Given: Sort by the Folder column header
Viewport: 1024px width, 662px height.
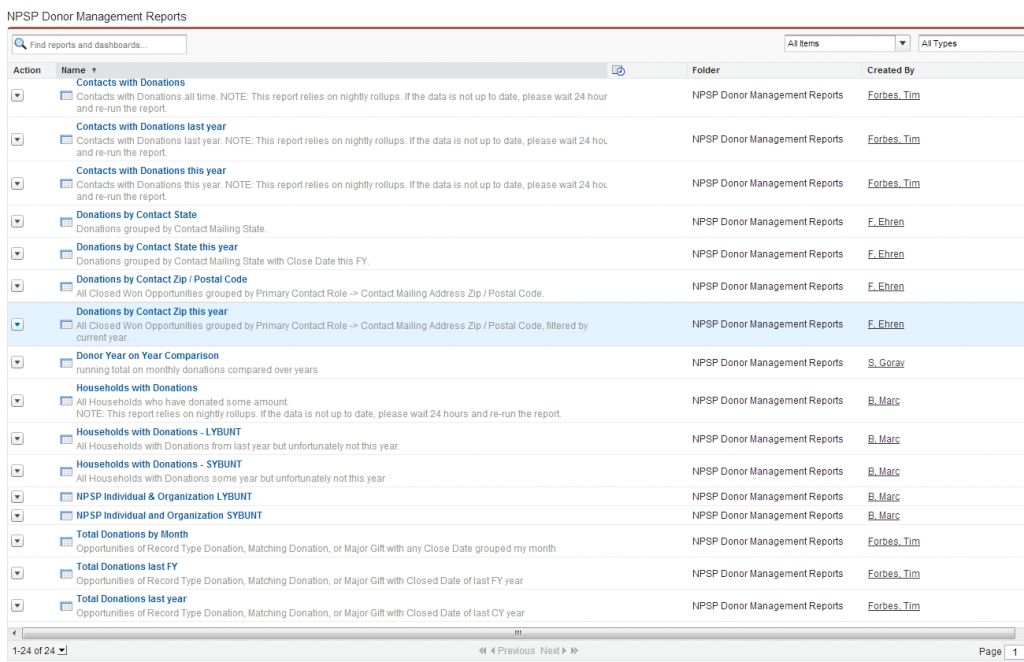Looking at the screenshot, I should point(706,70).
